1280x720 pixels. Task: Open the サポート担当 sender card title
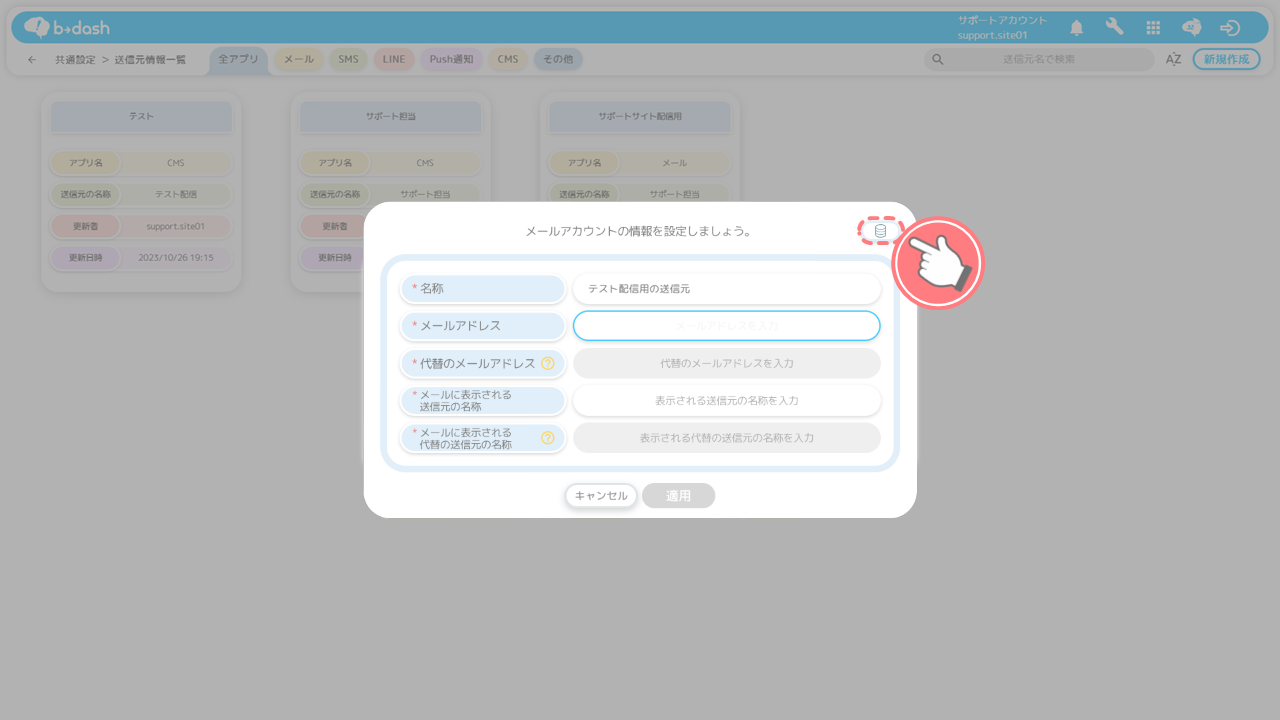pos(391,116)
